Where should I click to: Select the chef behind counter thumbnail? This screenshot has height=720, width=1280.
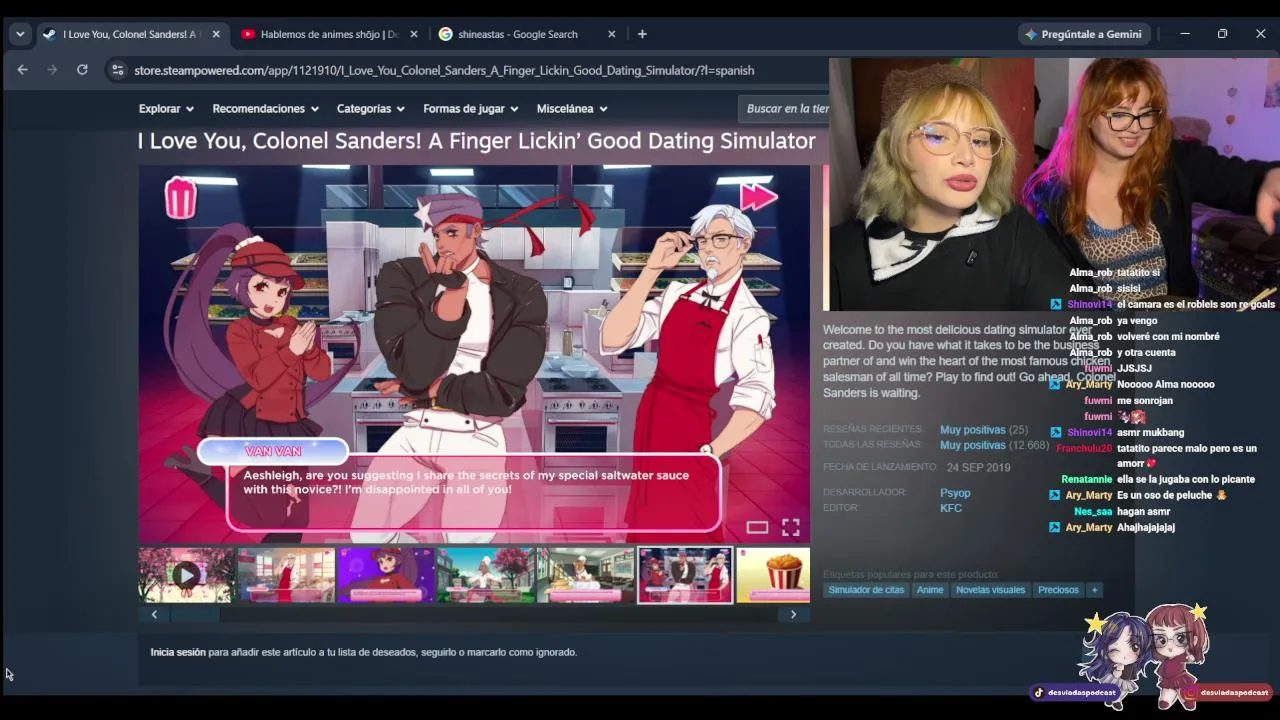586,575
